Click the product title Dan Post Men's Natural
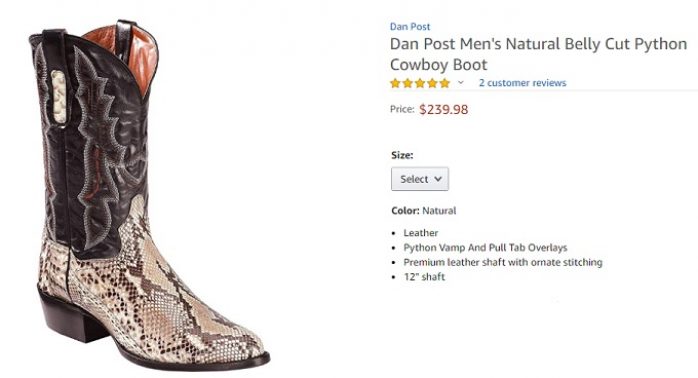 pyautogui.click(x=539, y=54)
